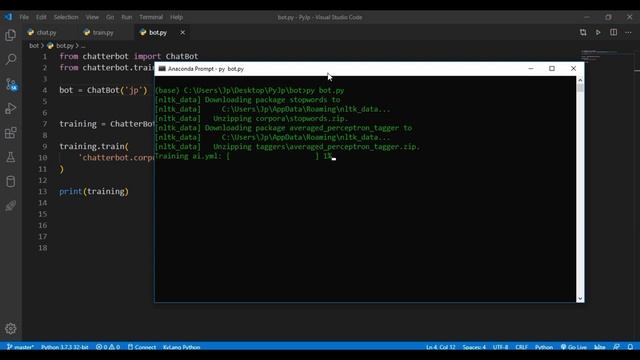Click the Anaconda Prompt scrollbar down arrow
640x360 pixels.
pos(580,299)
